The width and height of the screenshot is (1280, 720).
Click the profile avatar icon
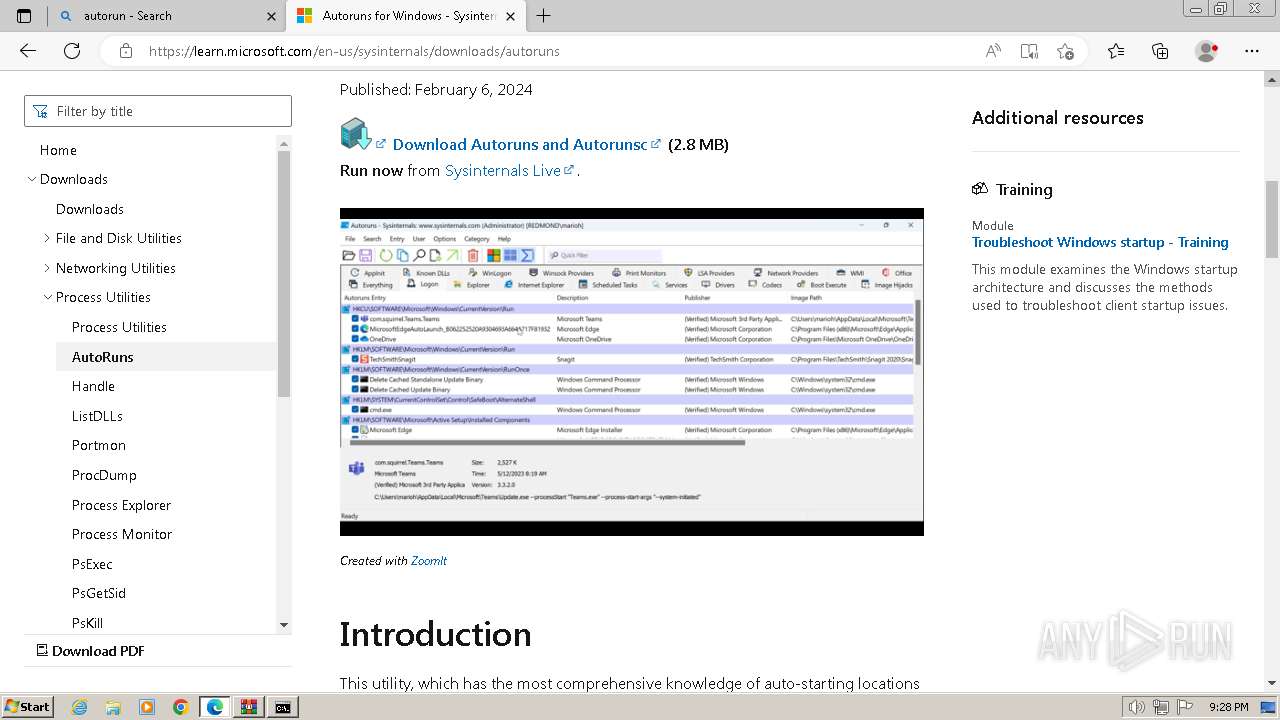(x=1207, y=51)
